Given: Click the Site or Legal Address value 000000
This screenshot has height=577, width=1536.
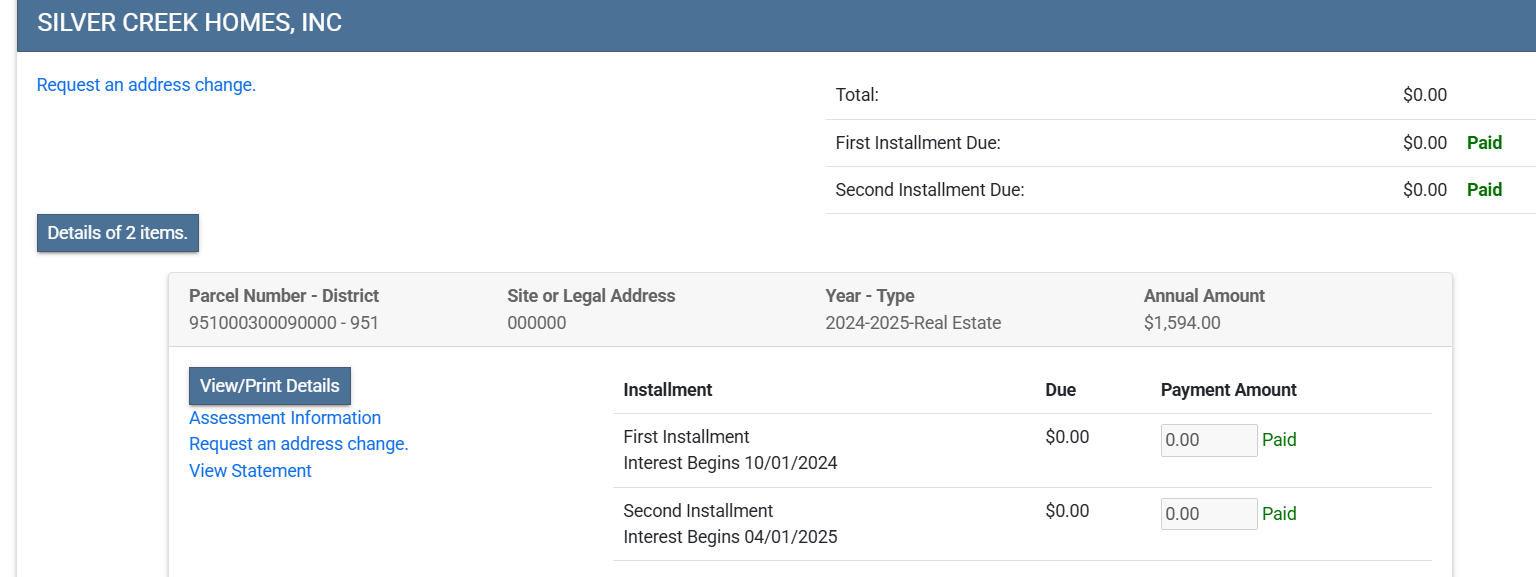Looking at the screenshot, I should click(536, 323).
